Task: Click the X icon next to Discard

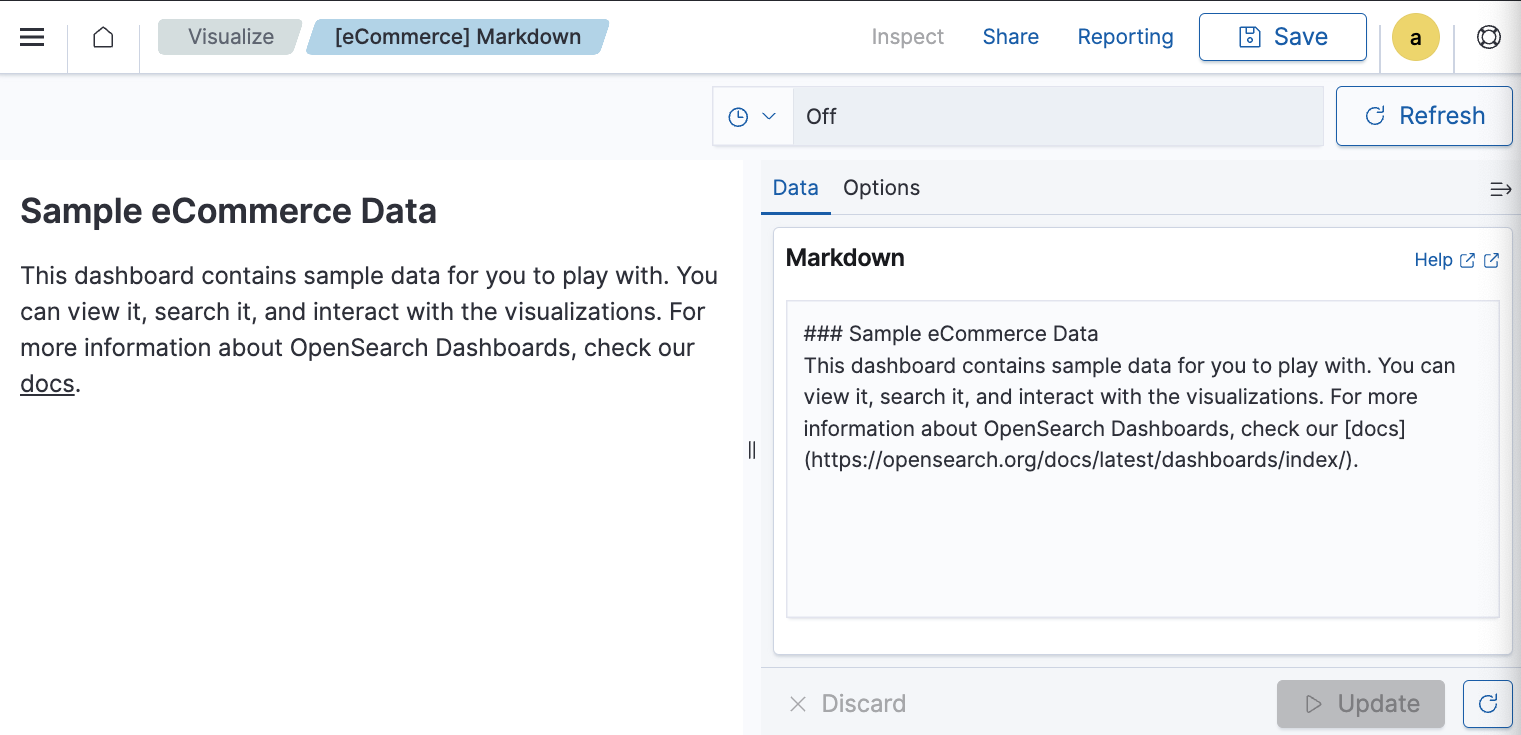Action: coord(797,704)
